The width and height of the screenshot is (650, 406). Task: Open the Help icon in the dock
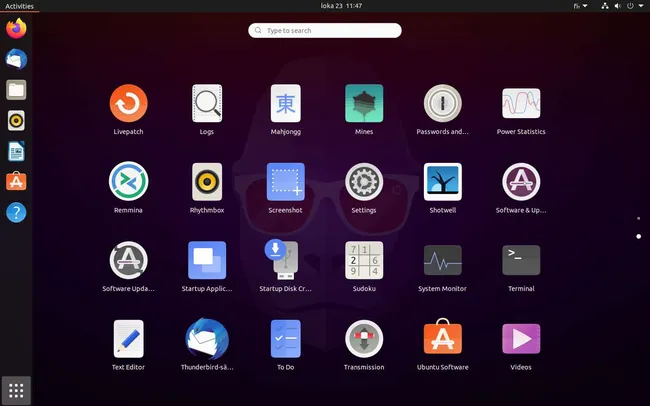tap(16, 212)
